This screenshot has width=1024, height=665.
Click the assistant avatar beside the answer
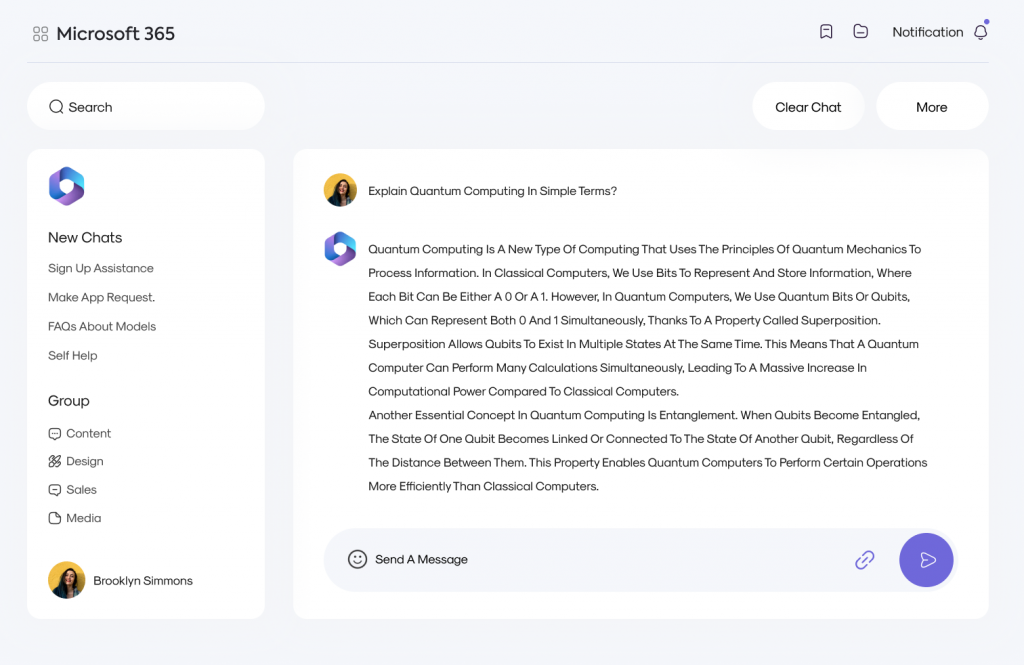tap(340, 249)
